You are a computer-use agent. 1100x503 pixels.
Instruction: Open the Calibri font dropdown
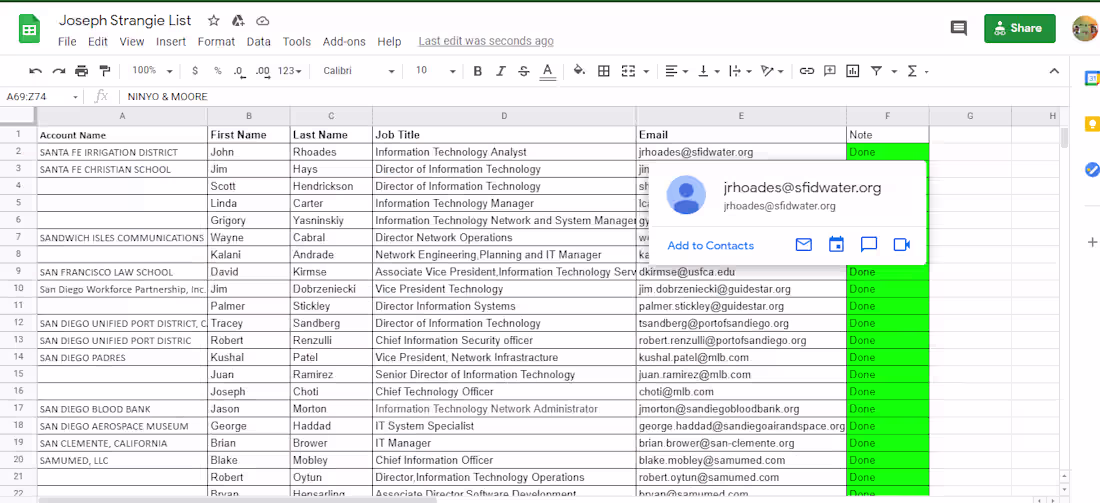[x=359, y=71]
